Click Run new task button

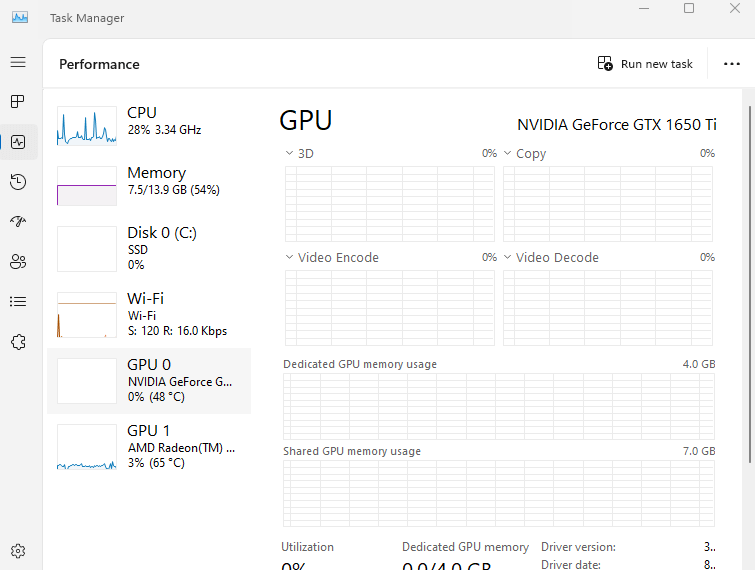click(645, 64)
